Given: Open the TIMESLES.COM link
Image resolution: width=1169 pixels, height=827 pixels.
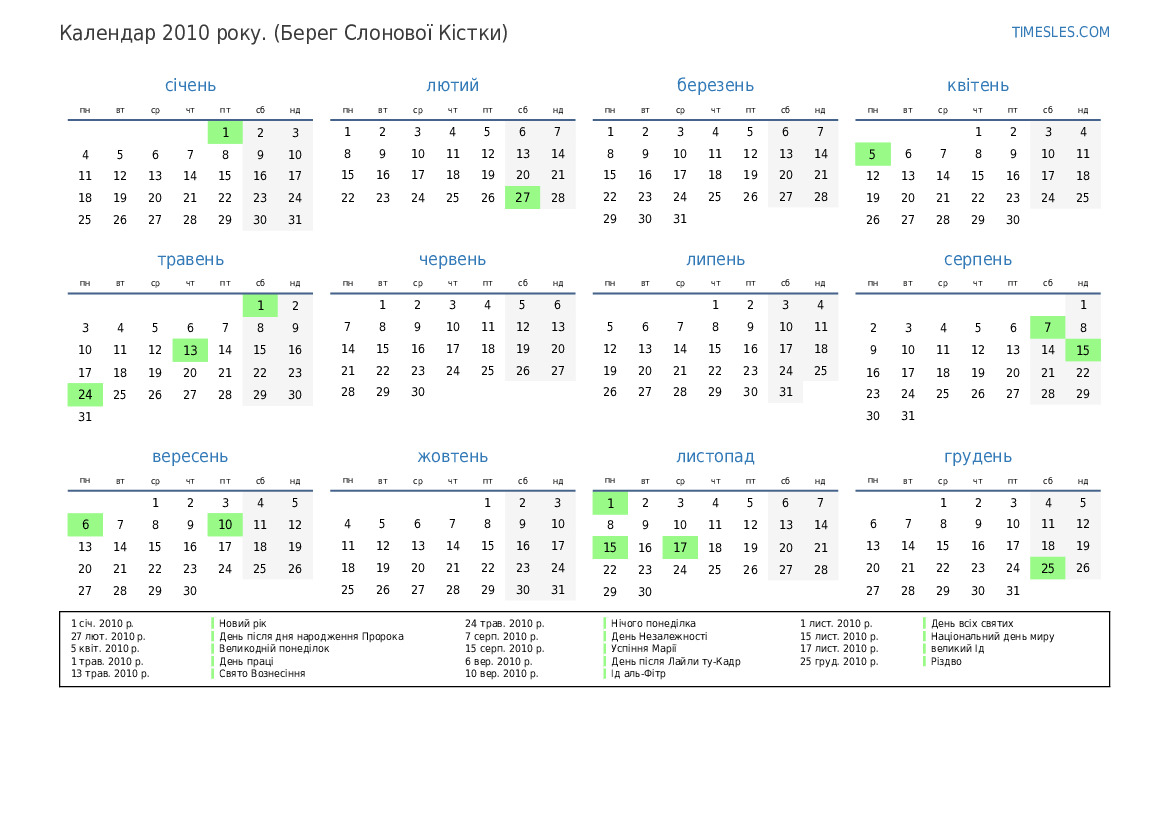Looking at the screenshot, I should (x=1060, y=32).
